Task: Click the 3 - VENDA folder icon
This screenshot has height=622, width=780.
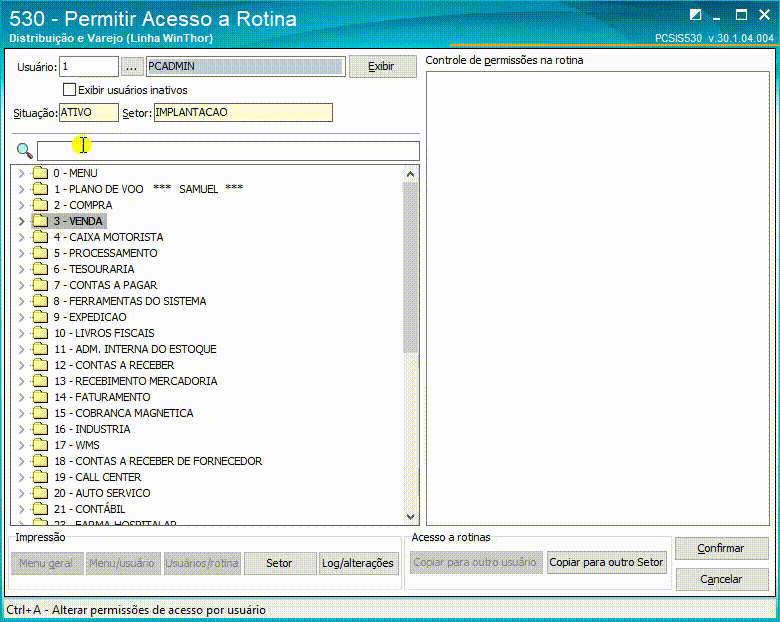Action: pyautogui.click(x=40, y=220)
